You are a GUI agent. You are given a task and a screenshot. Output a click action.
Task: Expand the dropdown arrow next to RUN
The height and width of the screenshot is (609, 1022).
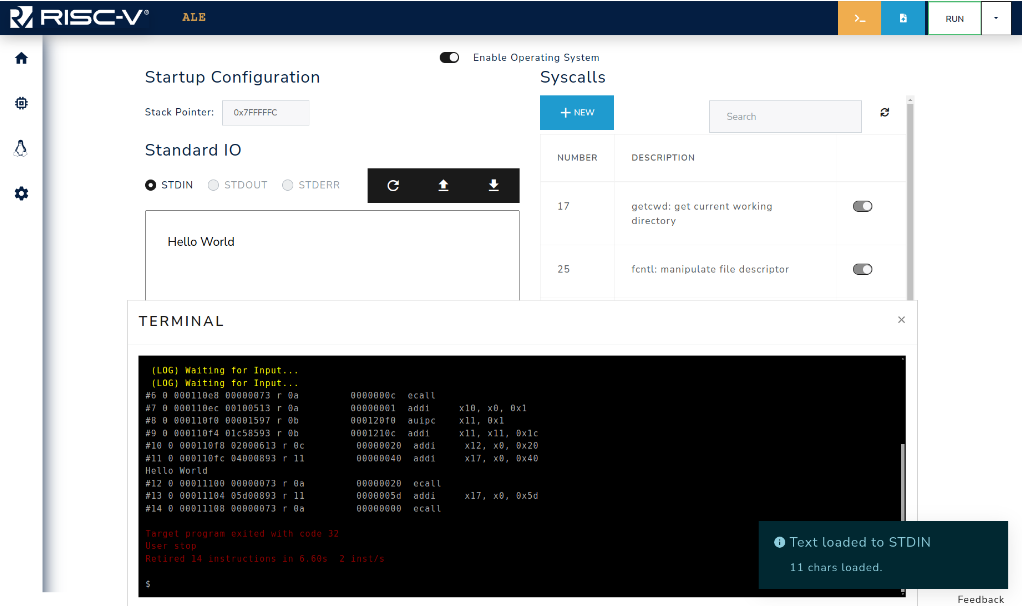pos(996,18)
